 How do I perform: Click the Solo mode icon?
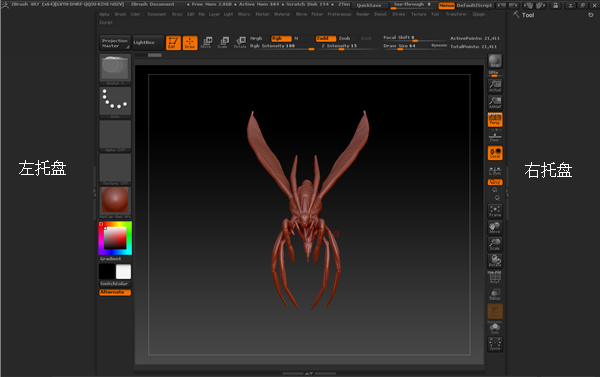tap(495, 328)
